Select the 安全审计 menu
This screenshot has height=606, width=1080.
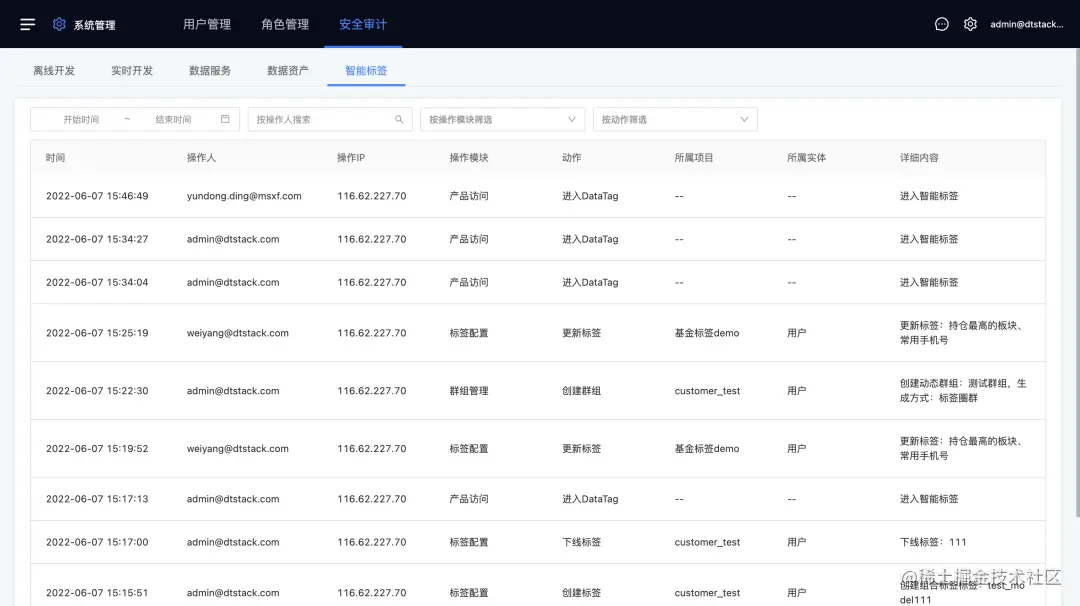coord(363,24)
